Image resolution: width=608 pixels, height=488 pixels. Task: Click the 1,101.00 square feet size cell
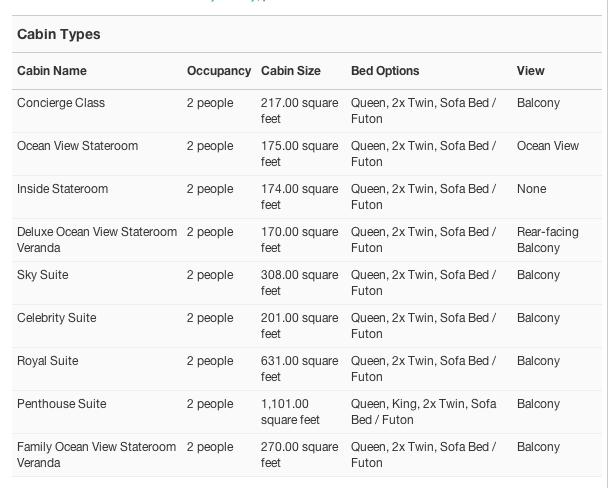[290, 412]
